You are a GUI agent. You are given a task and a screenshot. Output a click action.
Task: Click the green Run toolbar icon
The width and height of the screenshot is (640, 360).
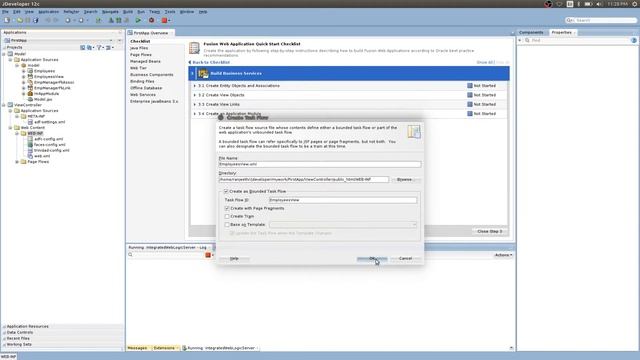[x=138, y=20]
